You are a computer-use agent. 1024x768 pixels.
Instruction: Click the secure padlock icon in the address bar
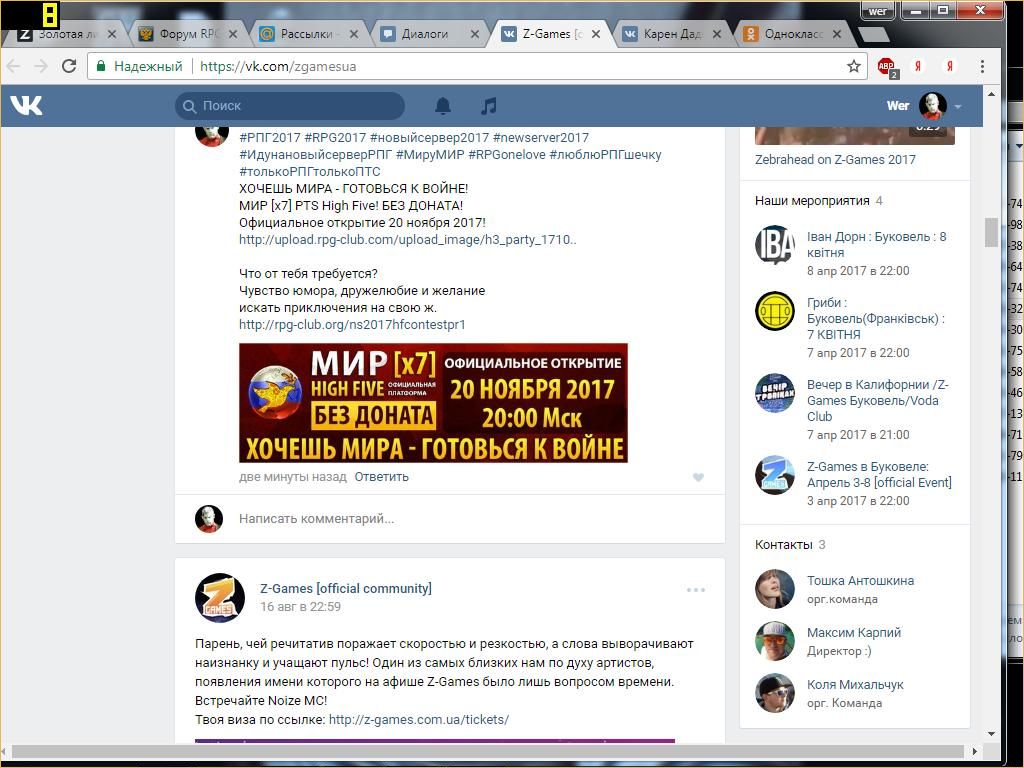(x=101, y=66)
